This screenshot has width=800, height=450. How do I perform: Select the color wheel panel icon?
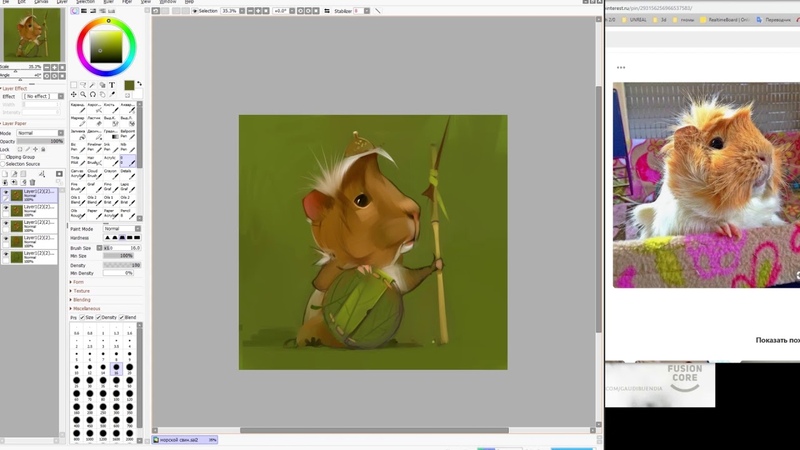tap(75, 11)
